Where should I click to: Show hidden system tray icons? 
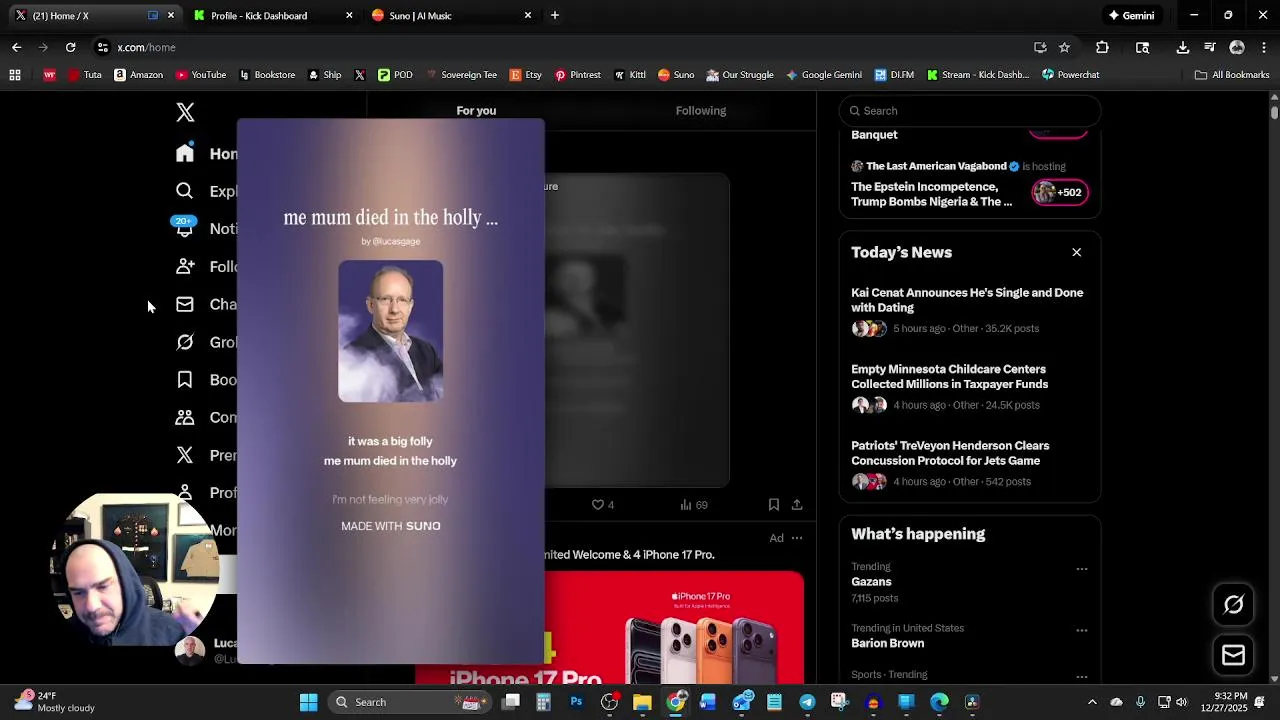click(x=1092, y=702)
